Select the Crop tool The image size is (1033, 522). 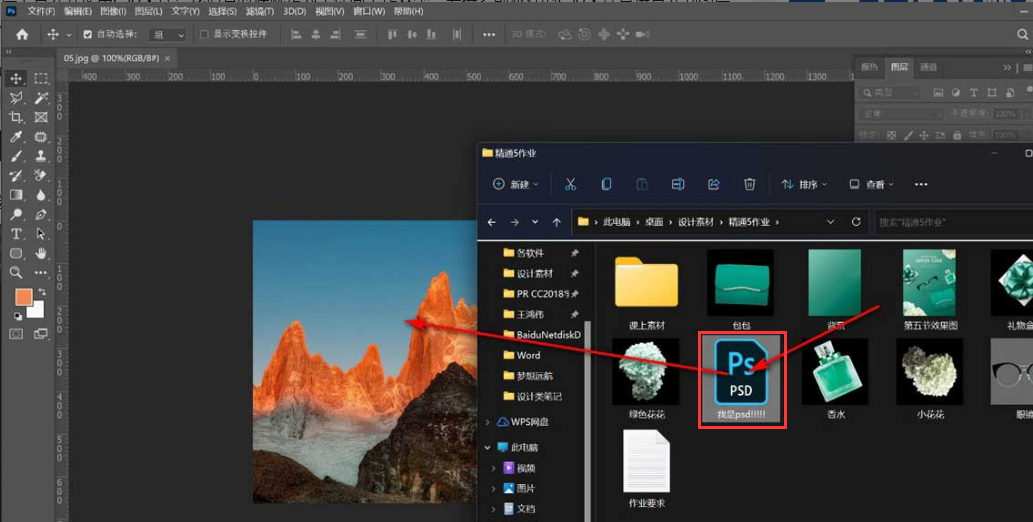point(17,117)
